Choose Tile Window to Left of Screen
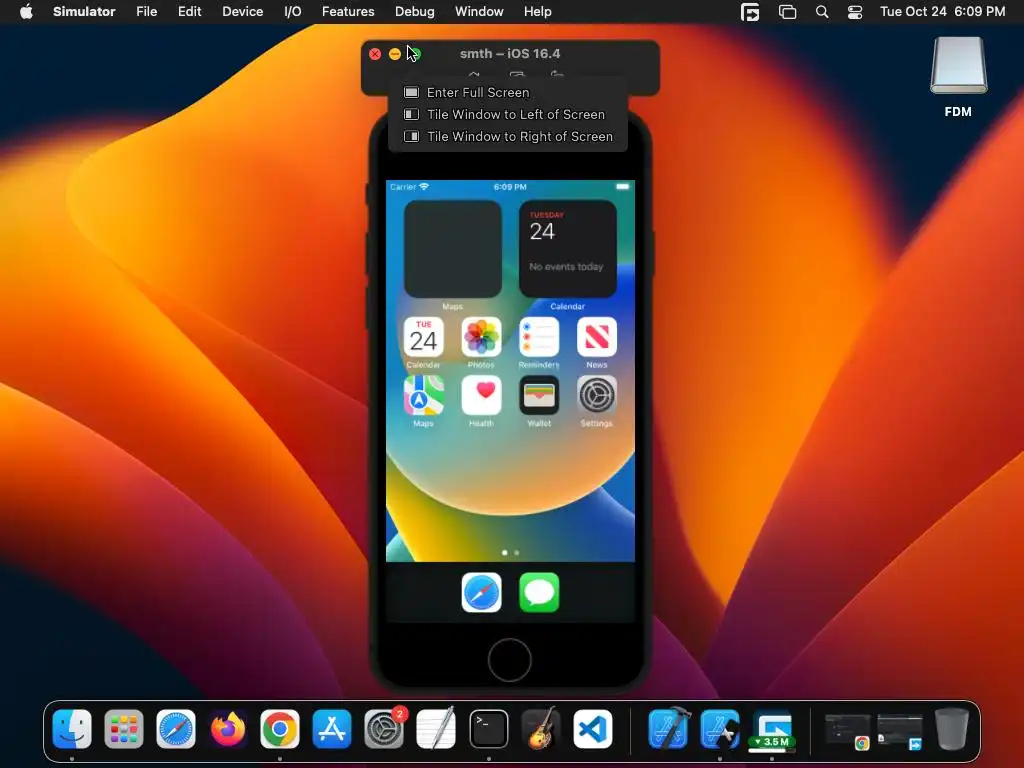Viewport: 1024px width, 768px height. (507, 114)
